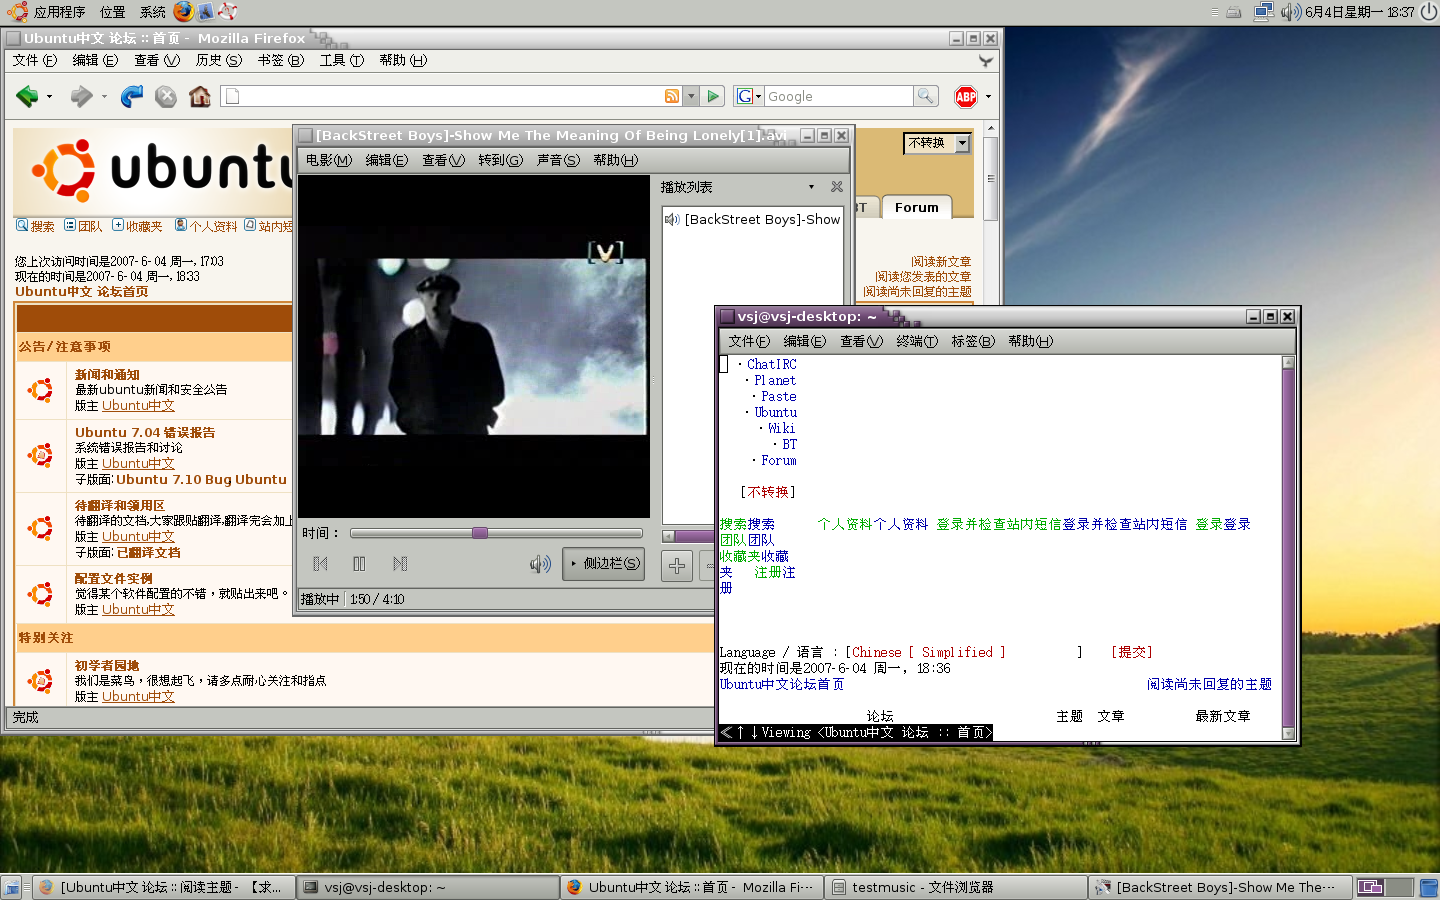This screenshot has width=1440, height=900.
Task: Open Ubuntu 7.04 错误报告 forum link
Action: coord(145,433)
